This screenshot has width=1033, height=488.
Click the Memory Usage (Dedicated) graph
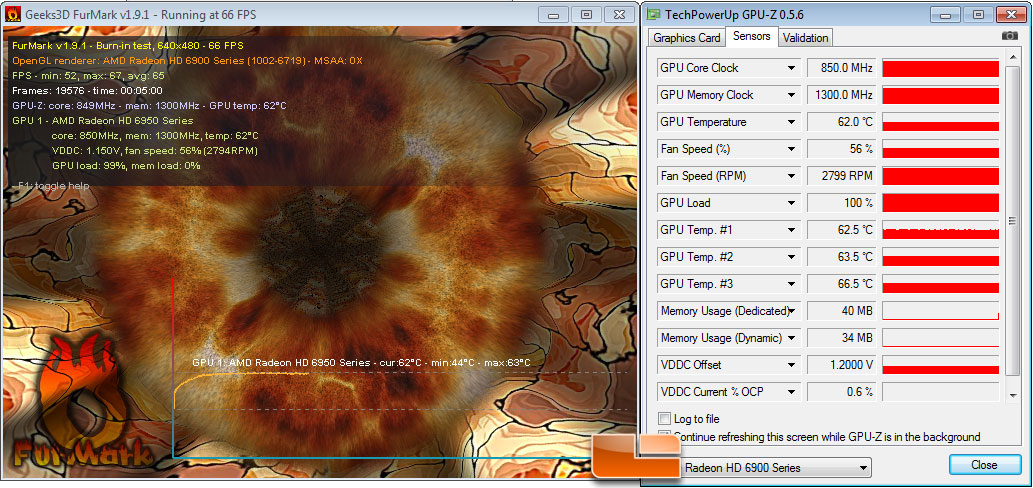tap(941, 312)
